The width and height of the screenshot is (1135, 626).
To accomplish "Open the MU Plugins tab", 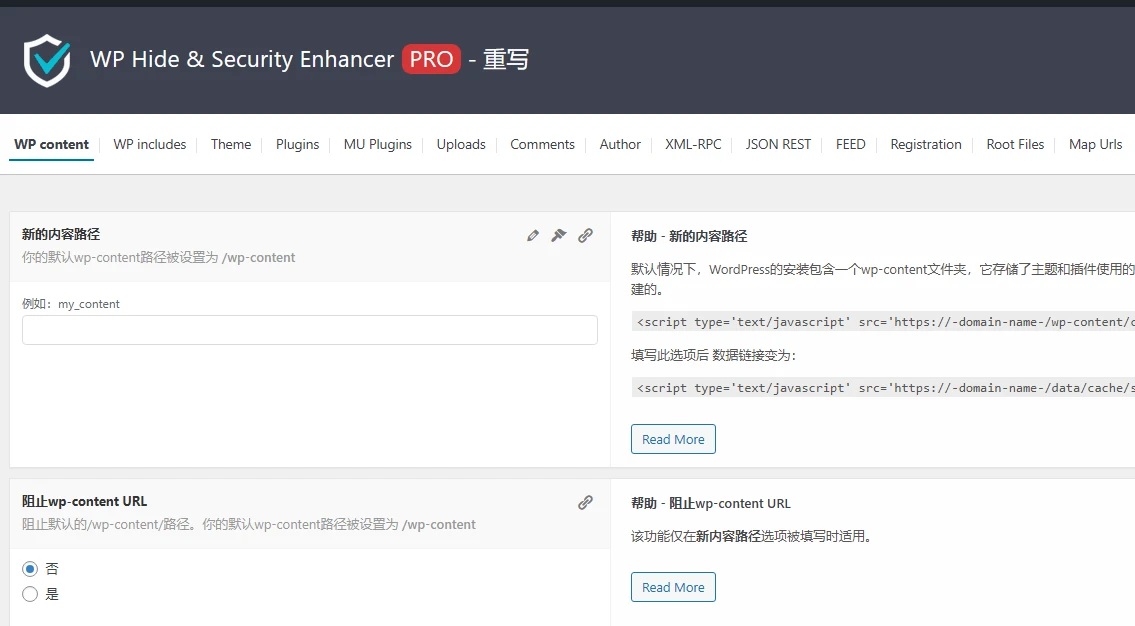I will coord(377,144).
